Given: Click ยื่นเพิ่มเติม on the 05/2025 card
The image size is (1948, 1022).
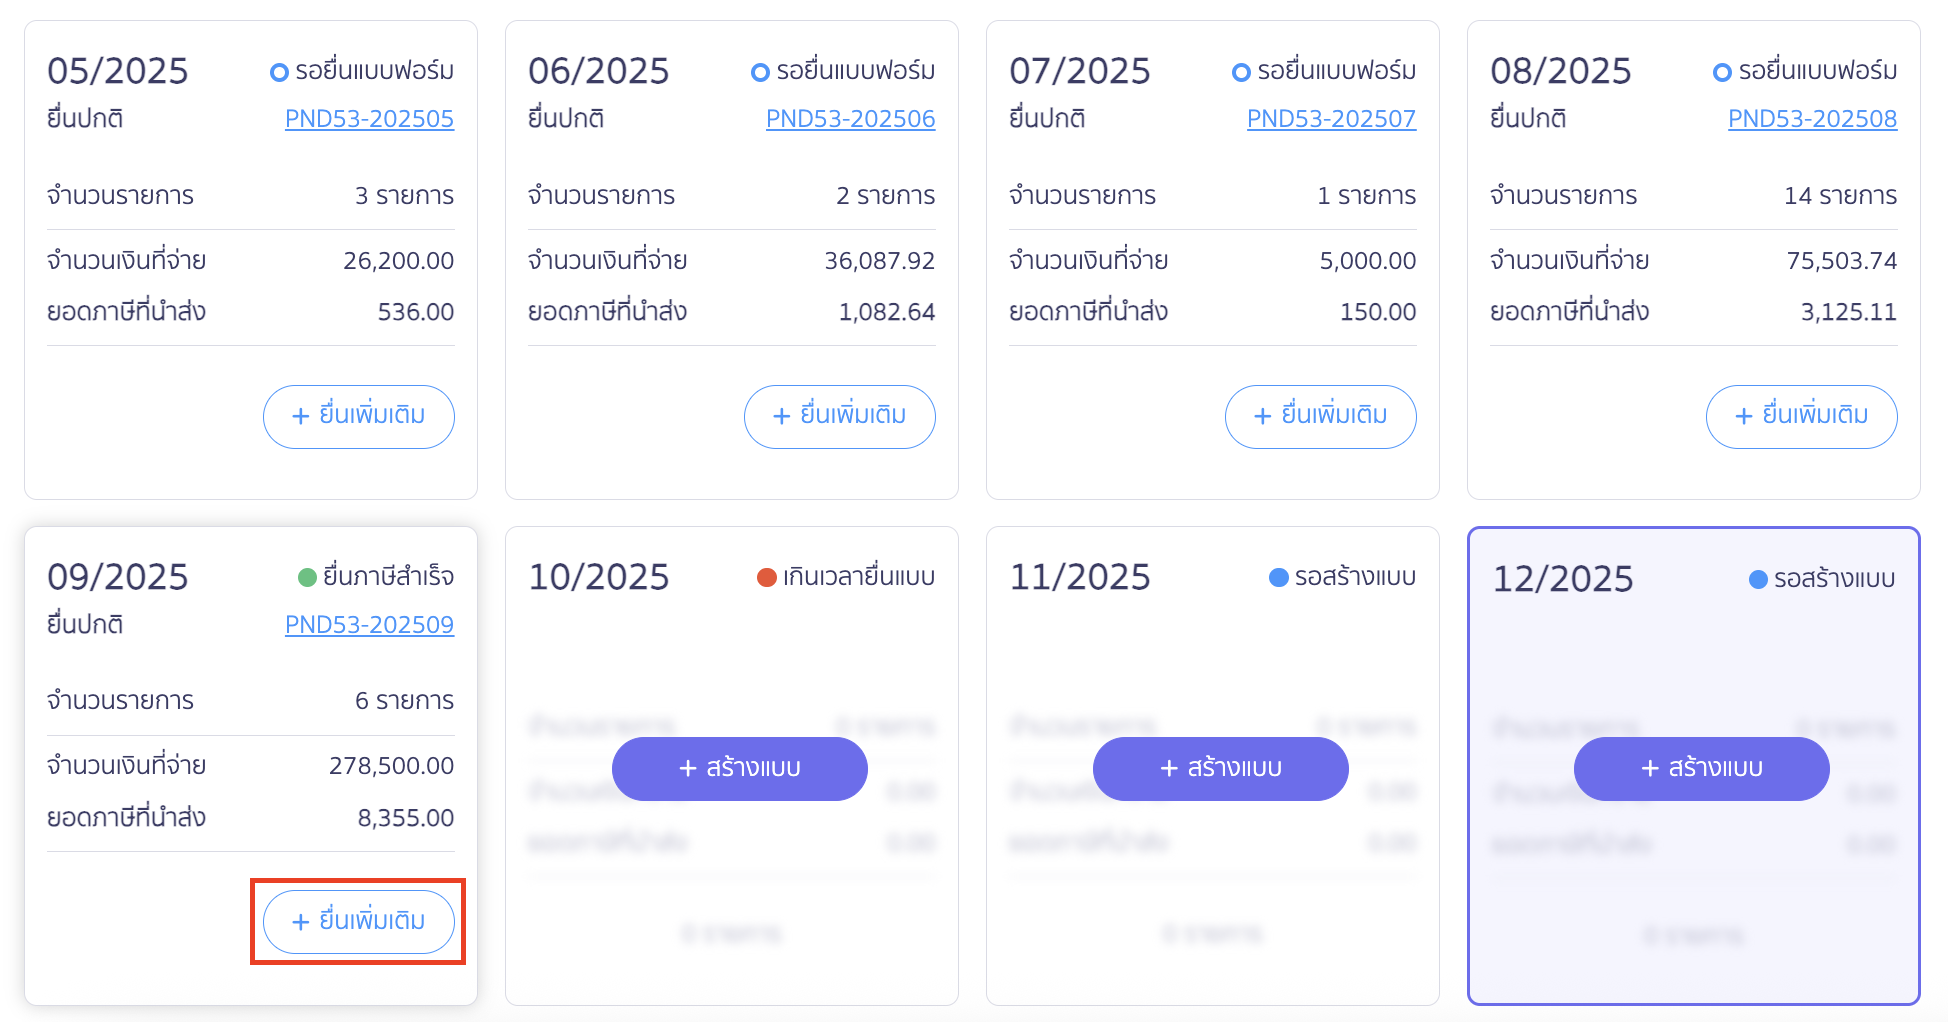Looking at the screenshot, I should 359,417.
